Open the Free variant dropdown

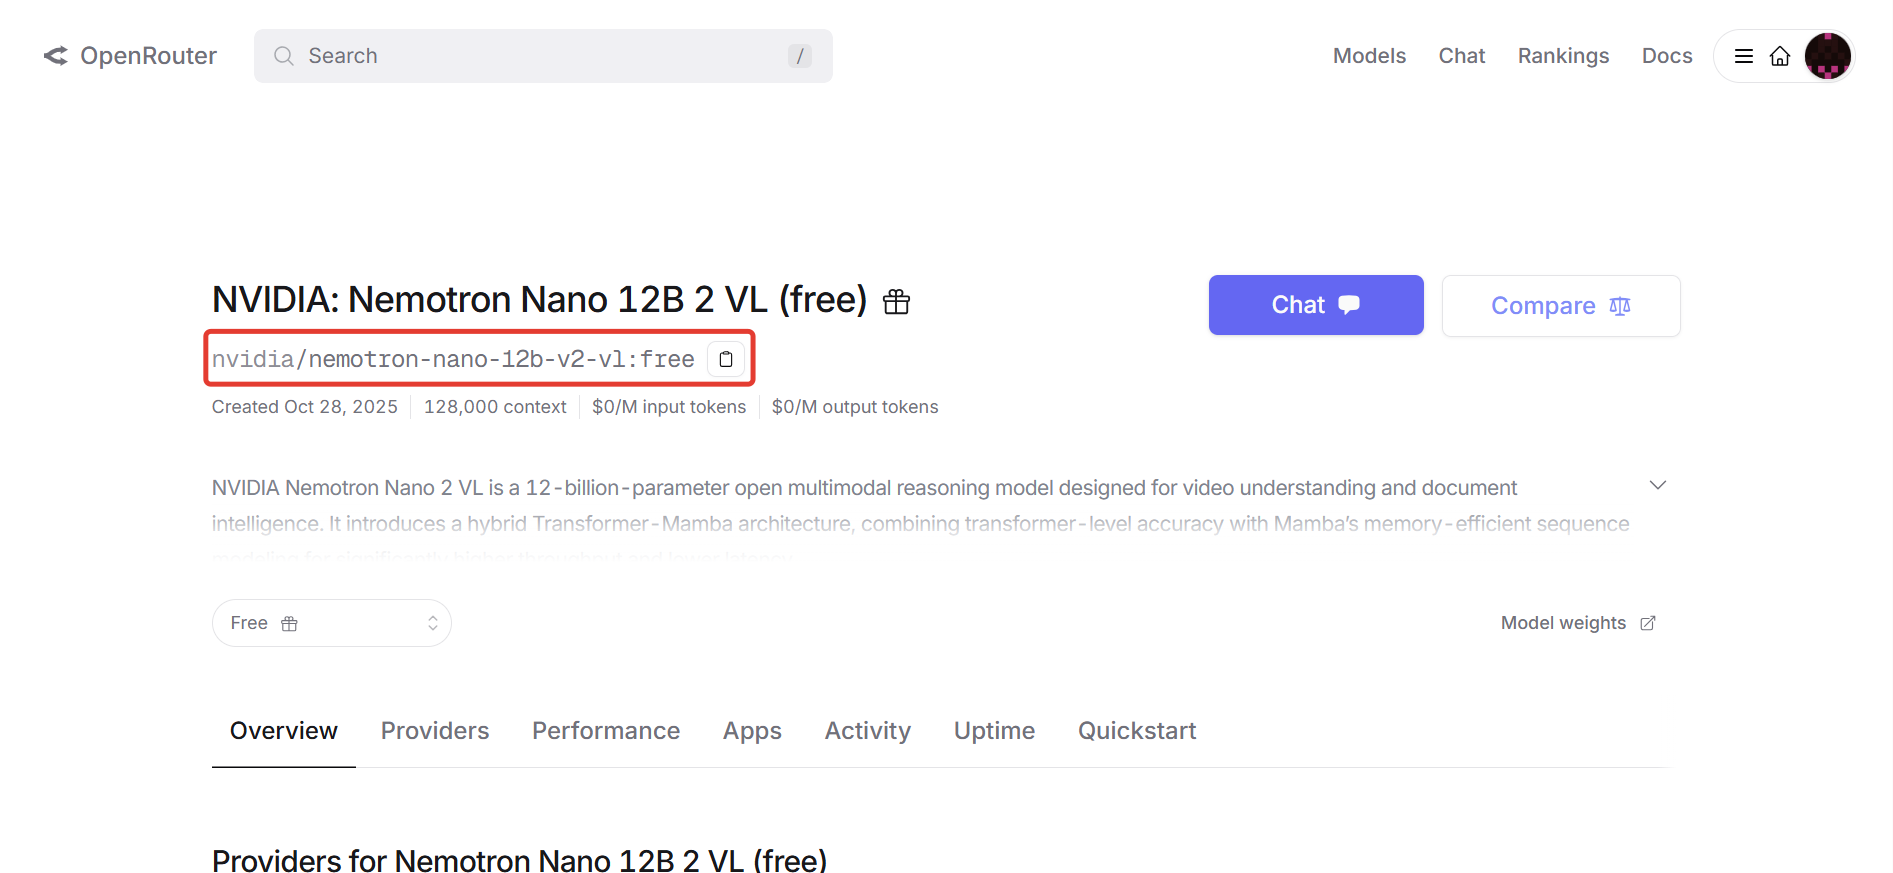click(331, 623)
